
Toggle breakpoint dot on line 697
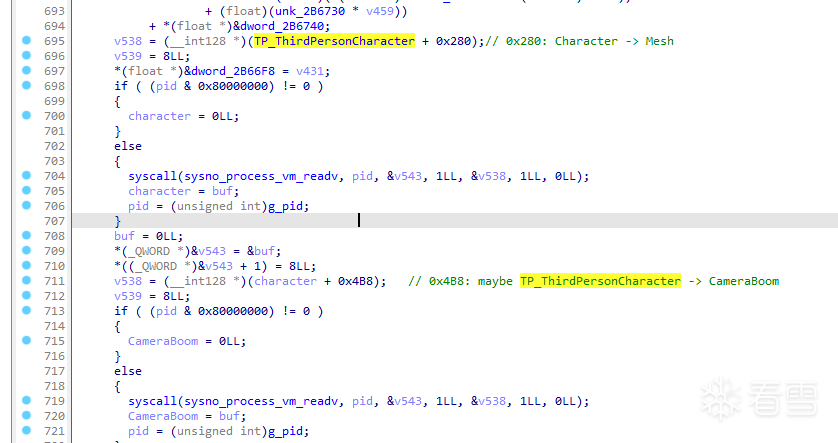pyautogui.click(x=26, y=70)
